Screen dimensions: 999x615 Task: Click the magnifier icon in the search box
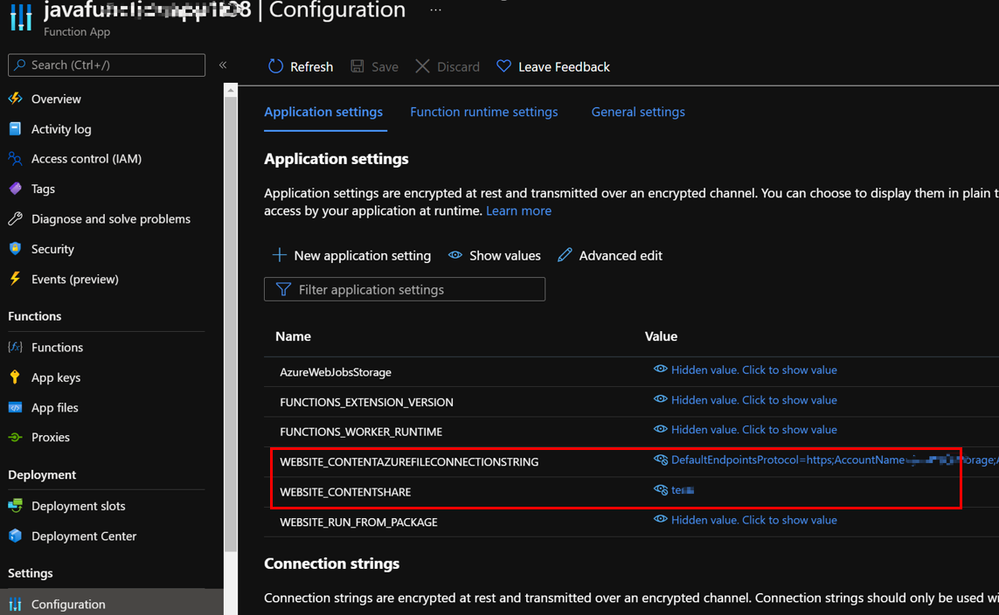(x=20, y=65)
